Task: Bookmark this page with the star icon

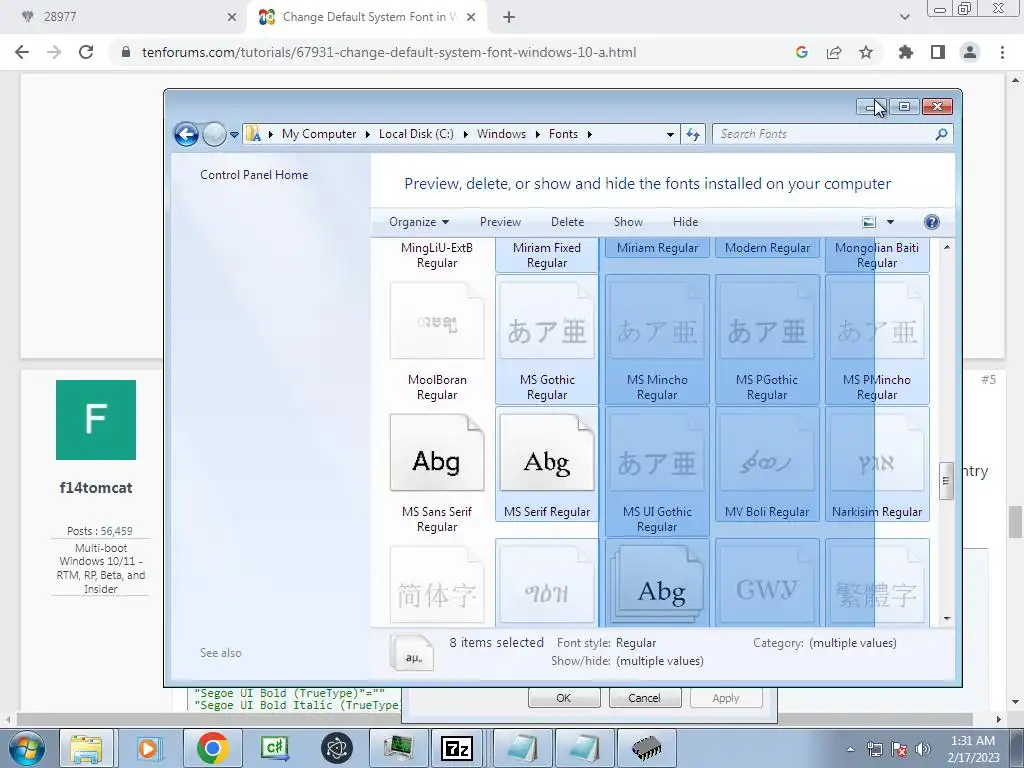Action: click(x=866, y=52)
